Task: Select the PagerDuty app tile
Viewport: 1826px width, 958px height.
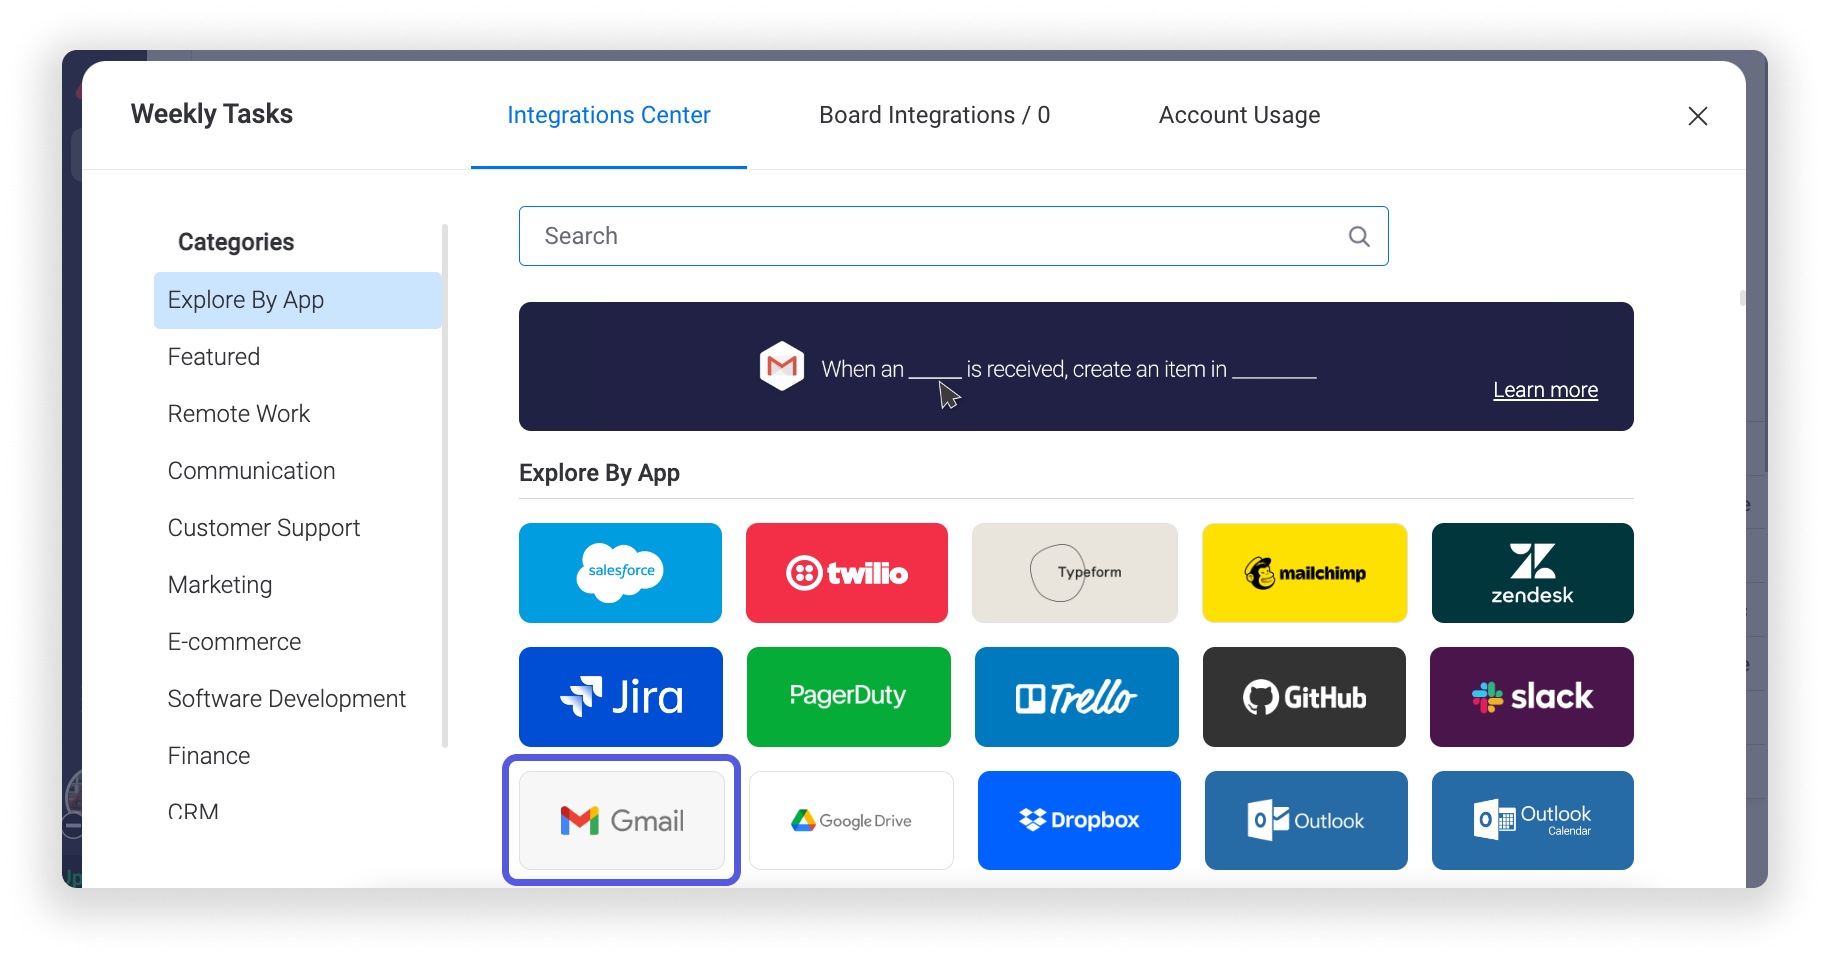Action: pos(848,697)
